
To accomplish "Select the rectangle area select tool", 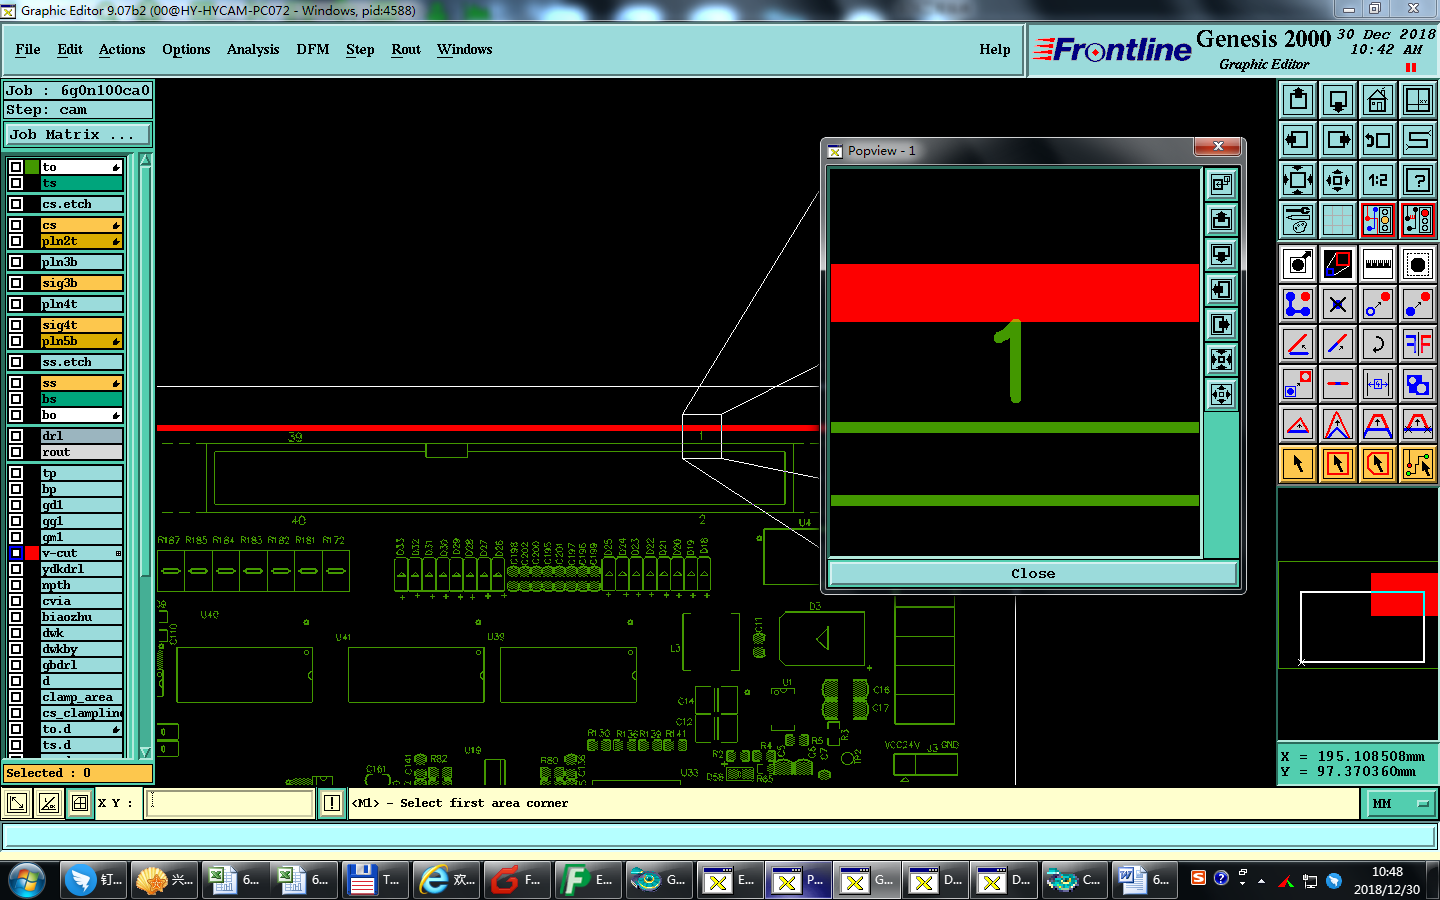I will point(1338,464).
